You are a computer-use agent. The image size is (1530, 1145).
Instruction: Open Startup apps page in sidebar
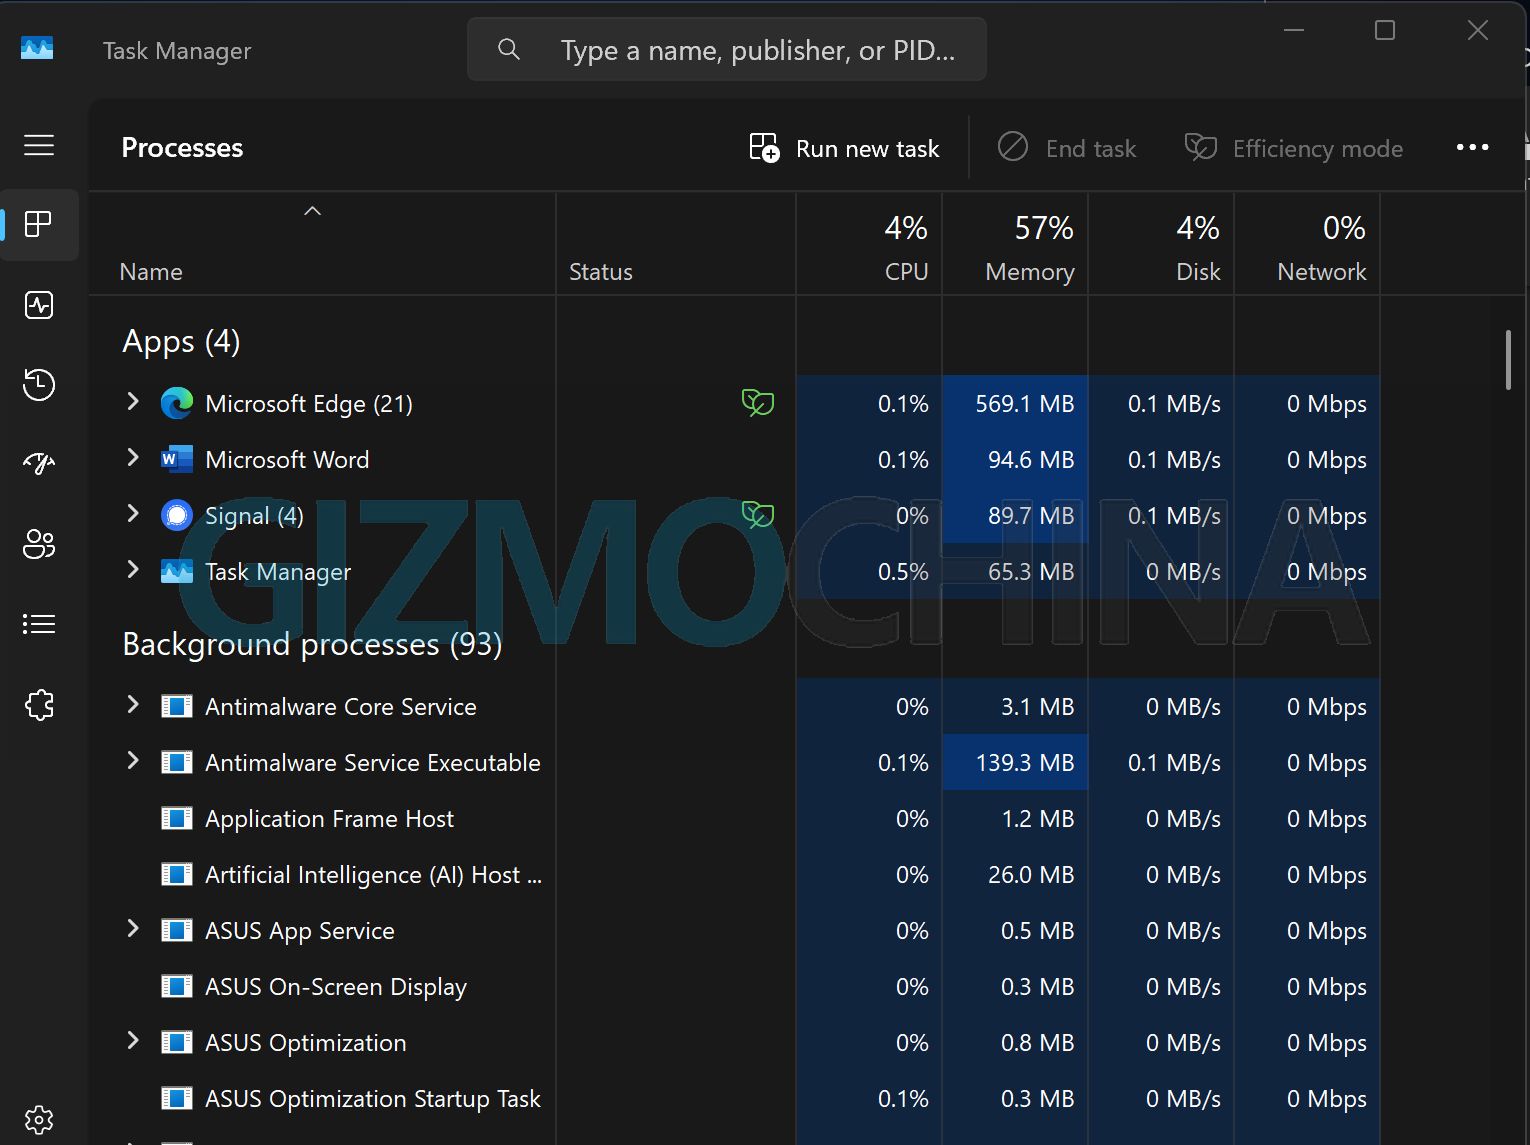point(39,464)
